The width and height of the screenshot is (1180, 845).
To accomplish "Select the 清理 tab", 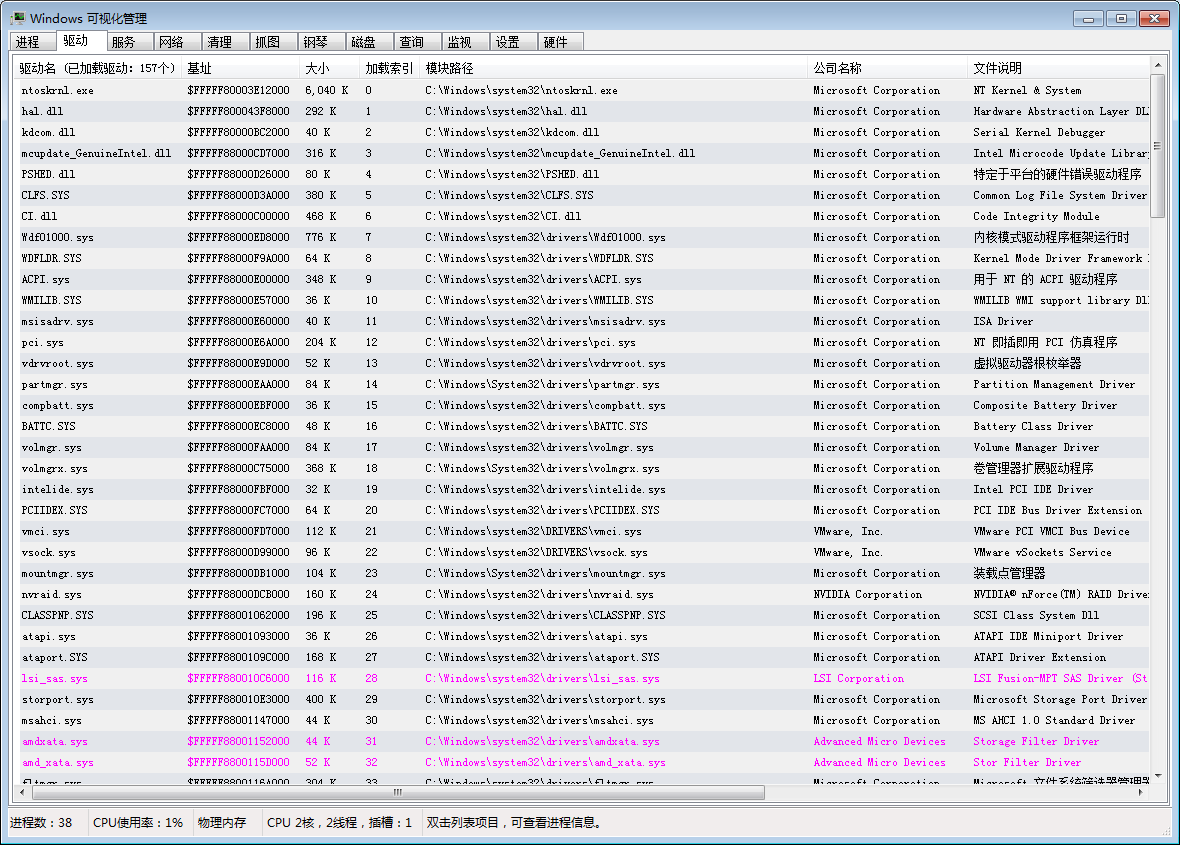I will pyautogui.click(x=220, y=42).
